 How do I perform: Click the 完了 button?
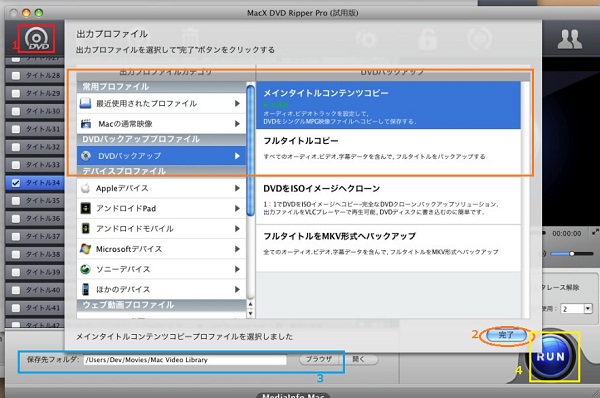(506, 335)
